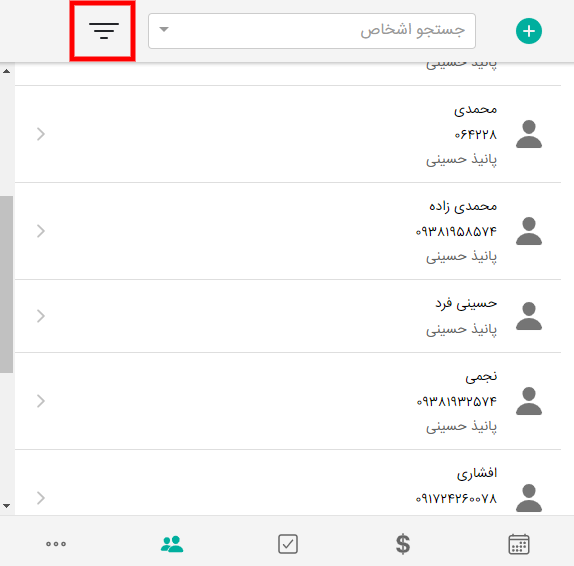Open details chevron for محمدی زاده

(41, 231)
